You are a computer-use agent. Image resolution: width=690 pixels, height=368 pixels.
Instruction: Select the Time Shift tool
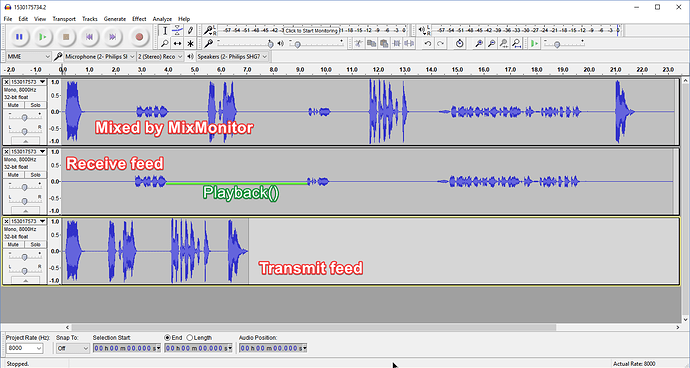pyautogui.click(x=177, y=43)
